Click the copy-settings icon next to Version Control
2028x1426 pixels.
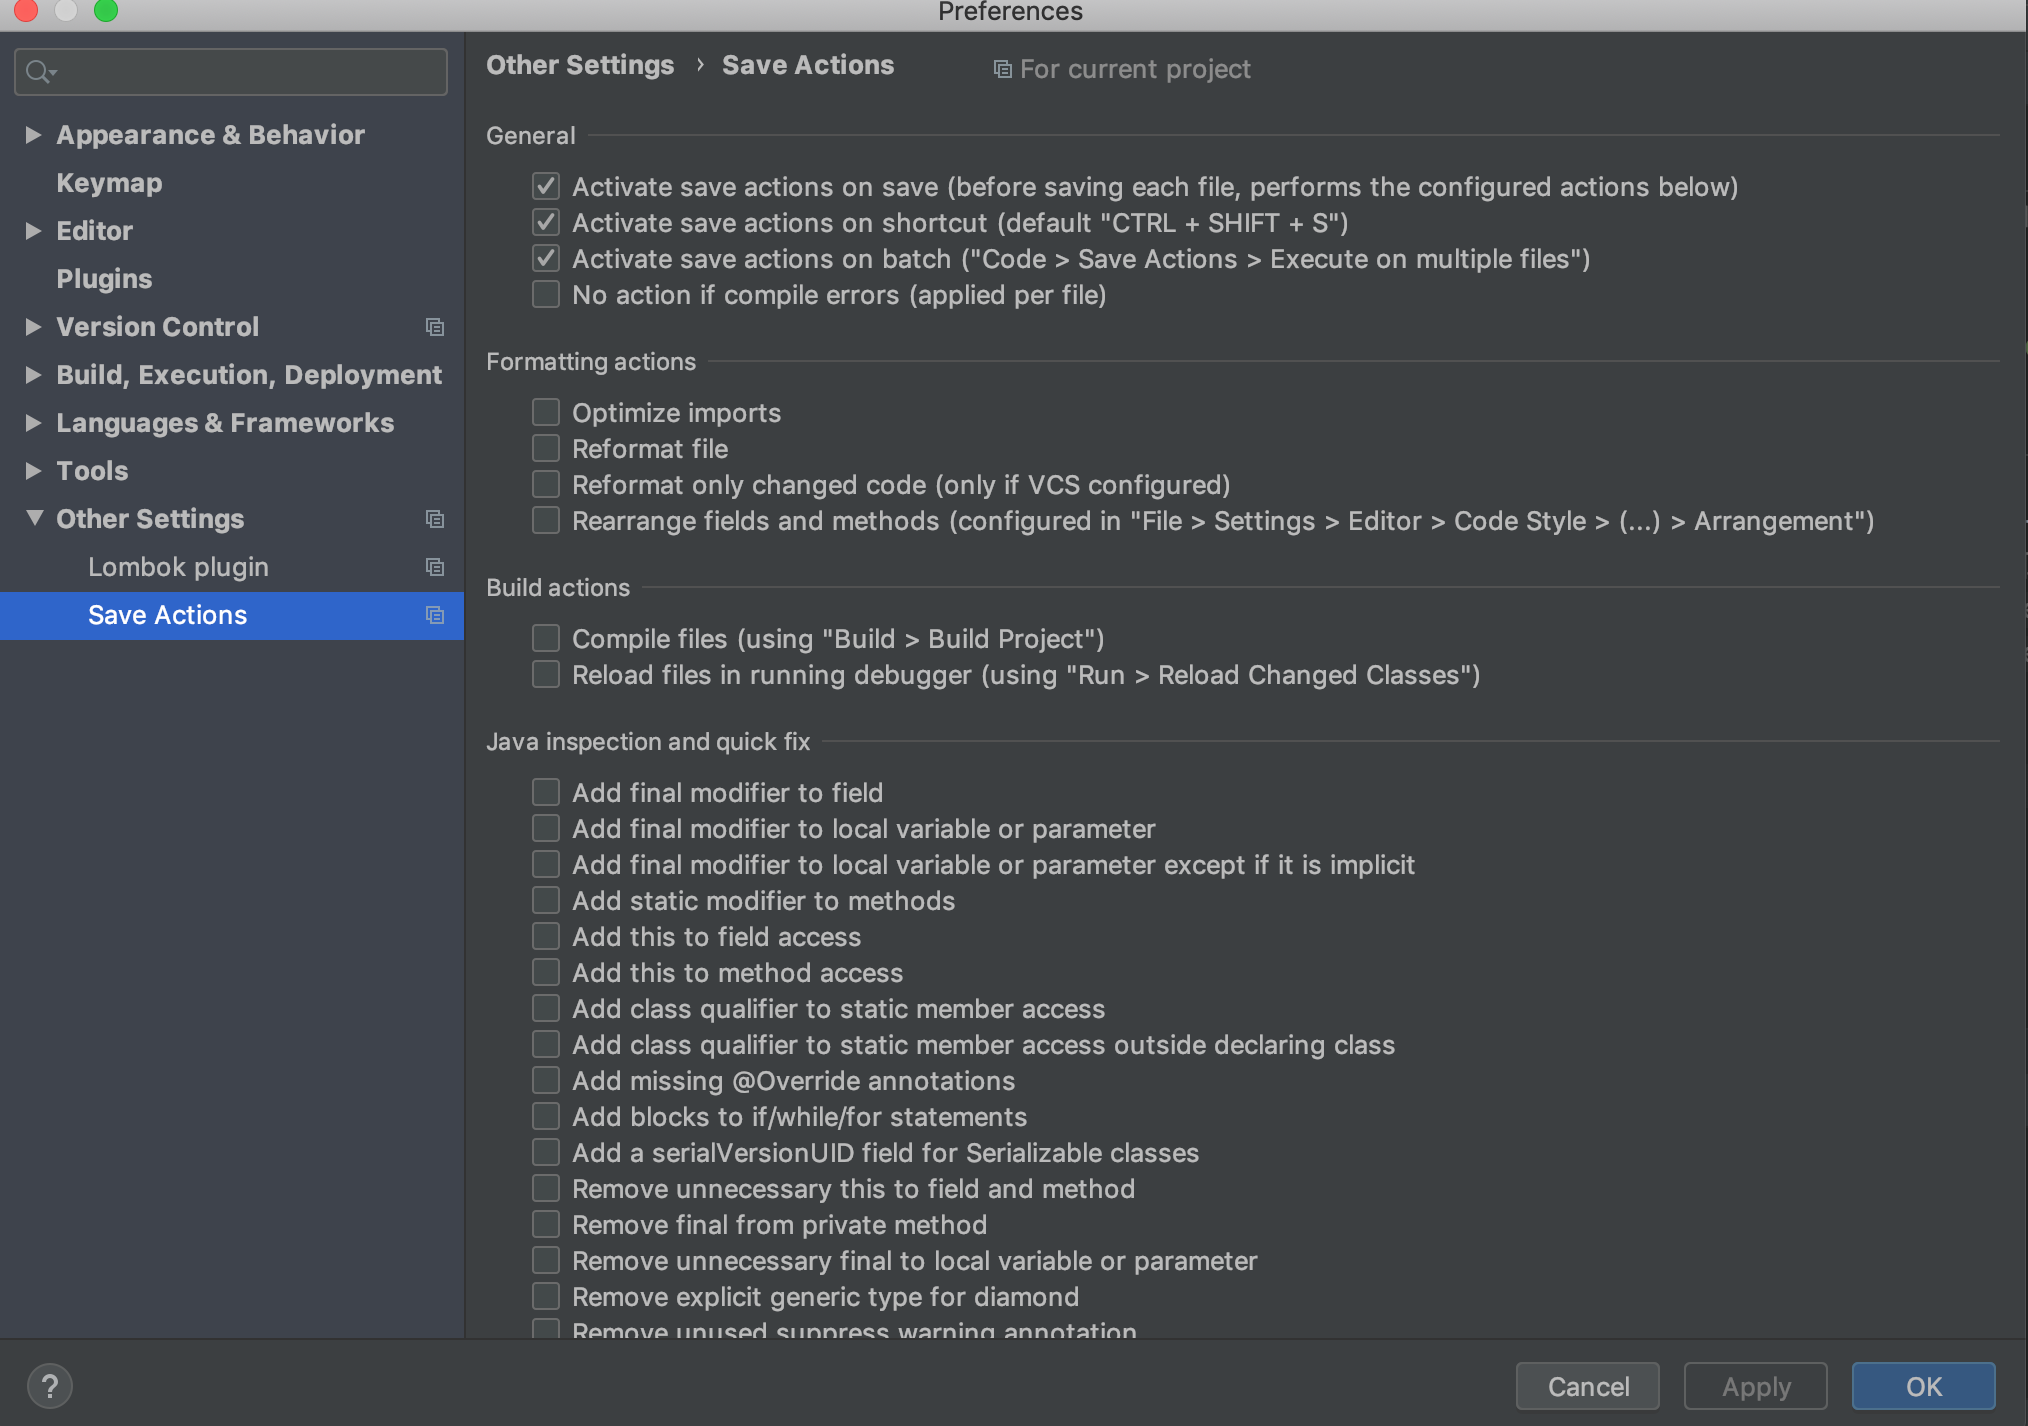click(x=435, y=327)
